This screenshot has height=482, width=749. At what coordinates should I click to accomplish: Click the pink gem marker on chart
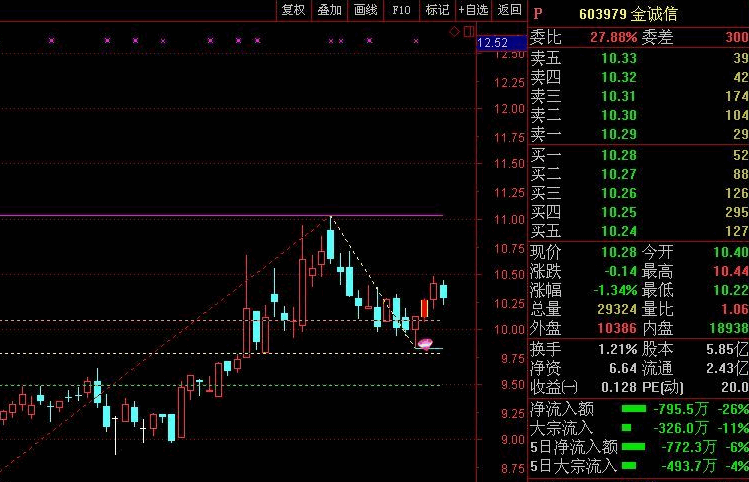tap(425, 343)
